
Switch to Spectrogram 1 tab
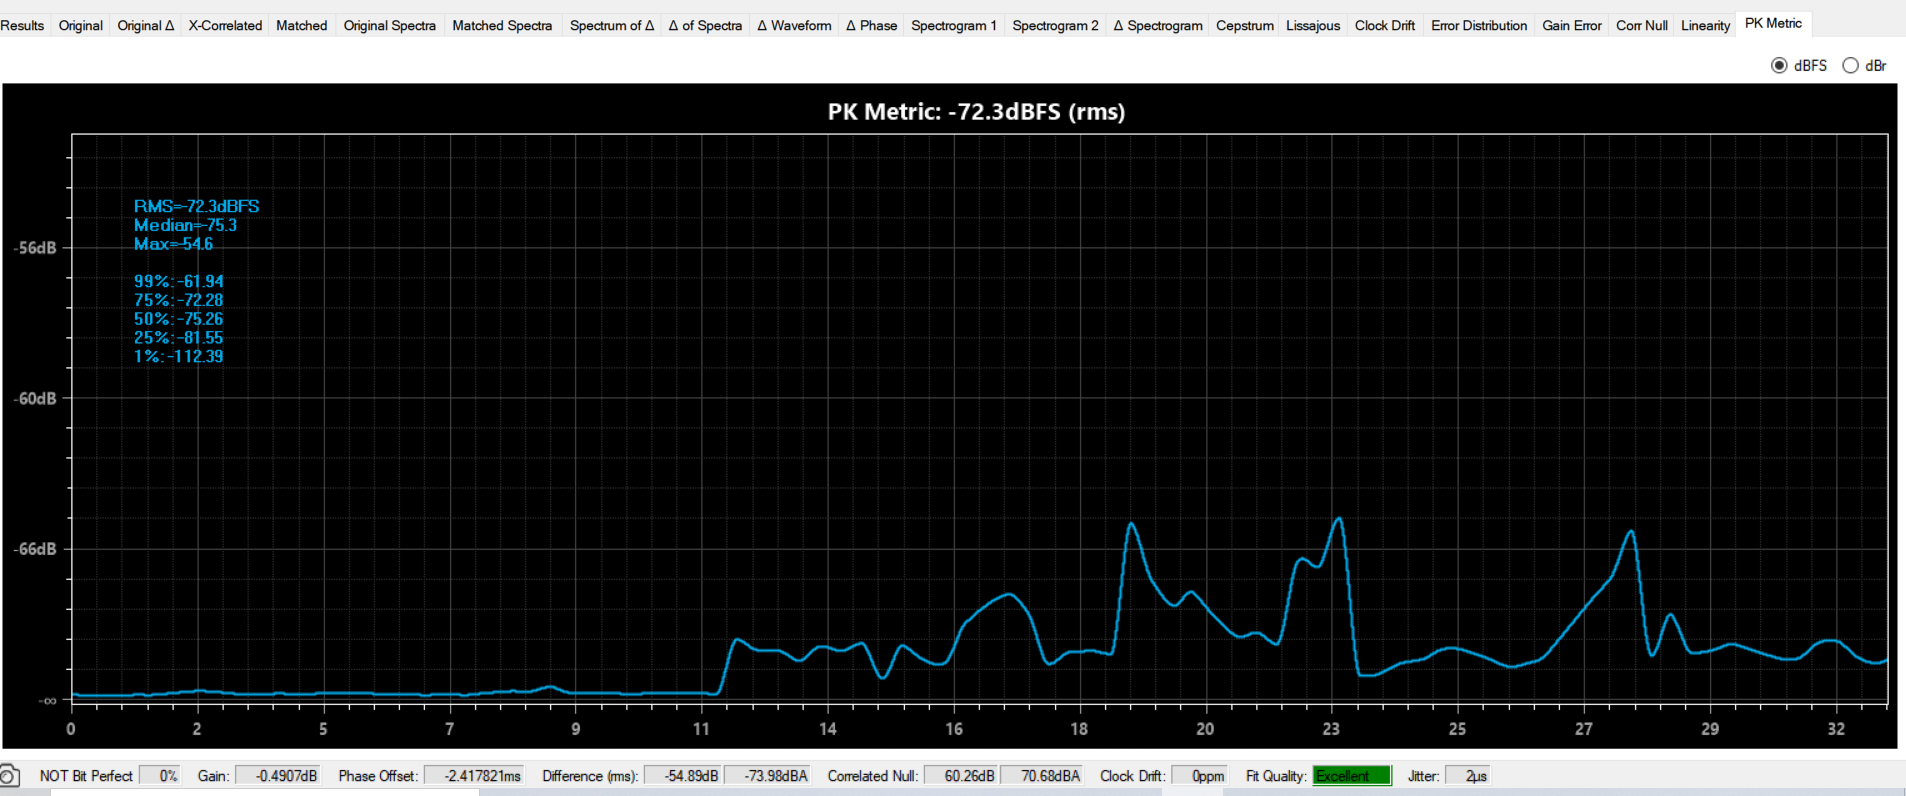click(x=954, y=25)
